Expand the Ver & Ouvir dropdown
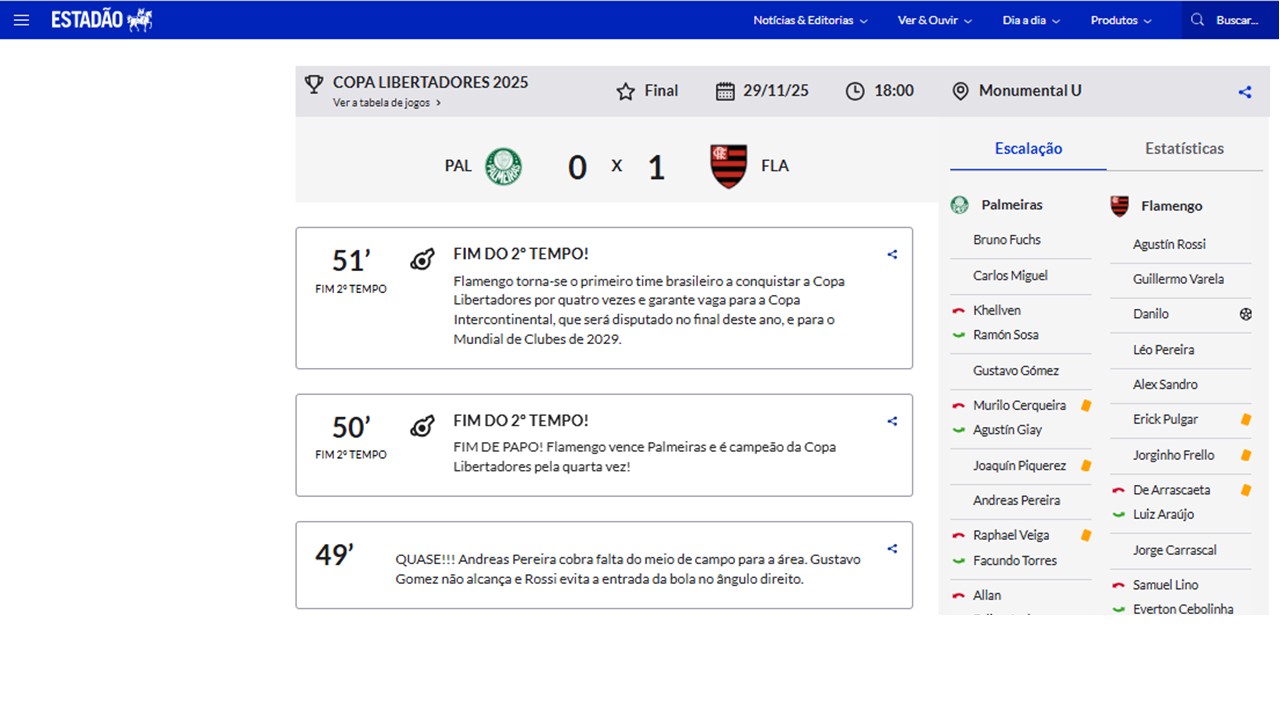Viewport: 1280px width, 720px height. [934, 20]
